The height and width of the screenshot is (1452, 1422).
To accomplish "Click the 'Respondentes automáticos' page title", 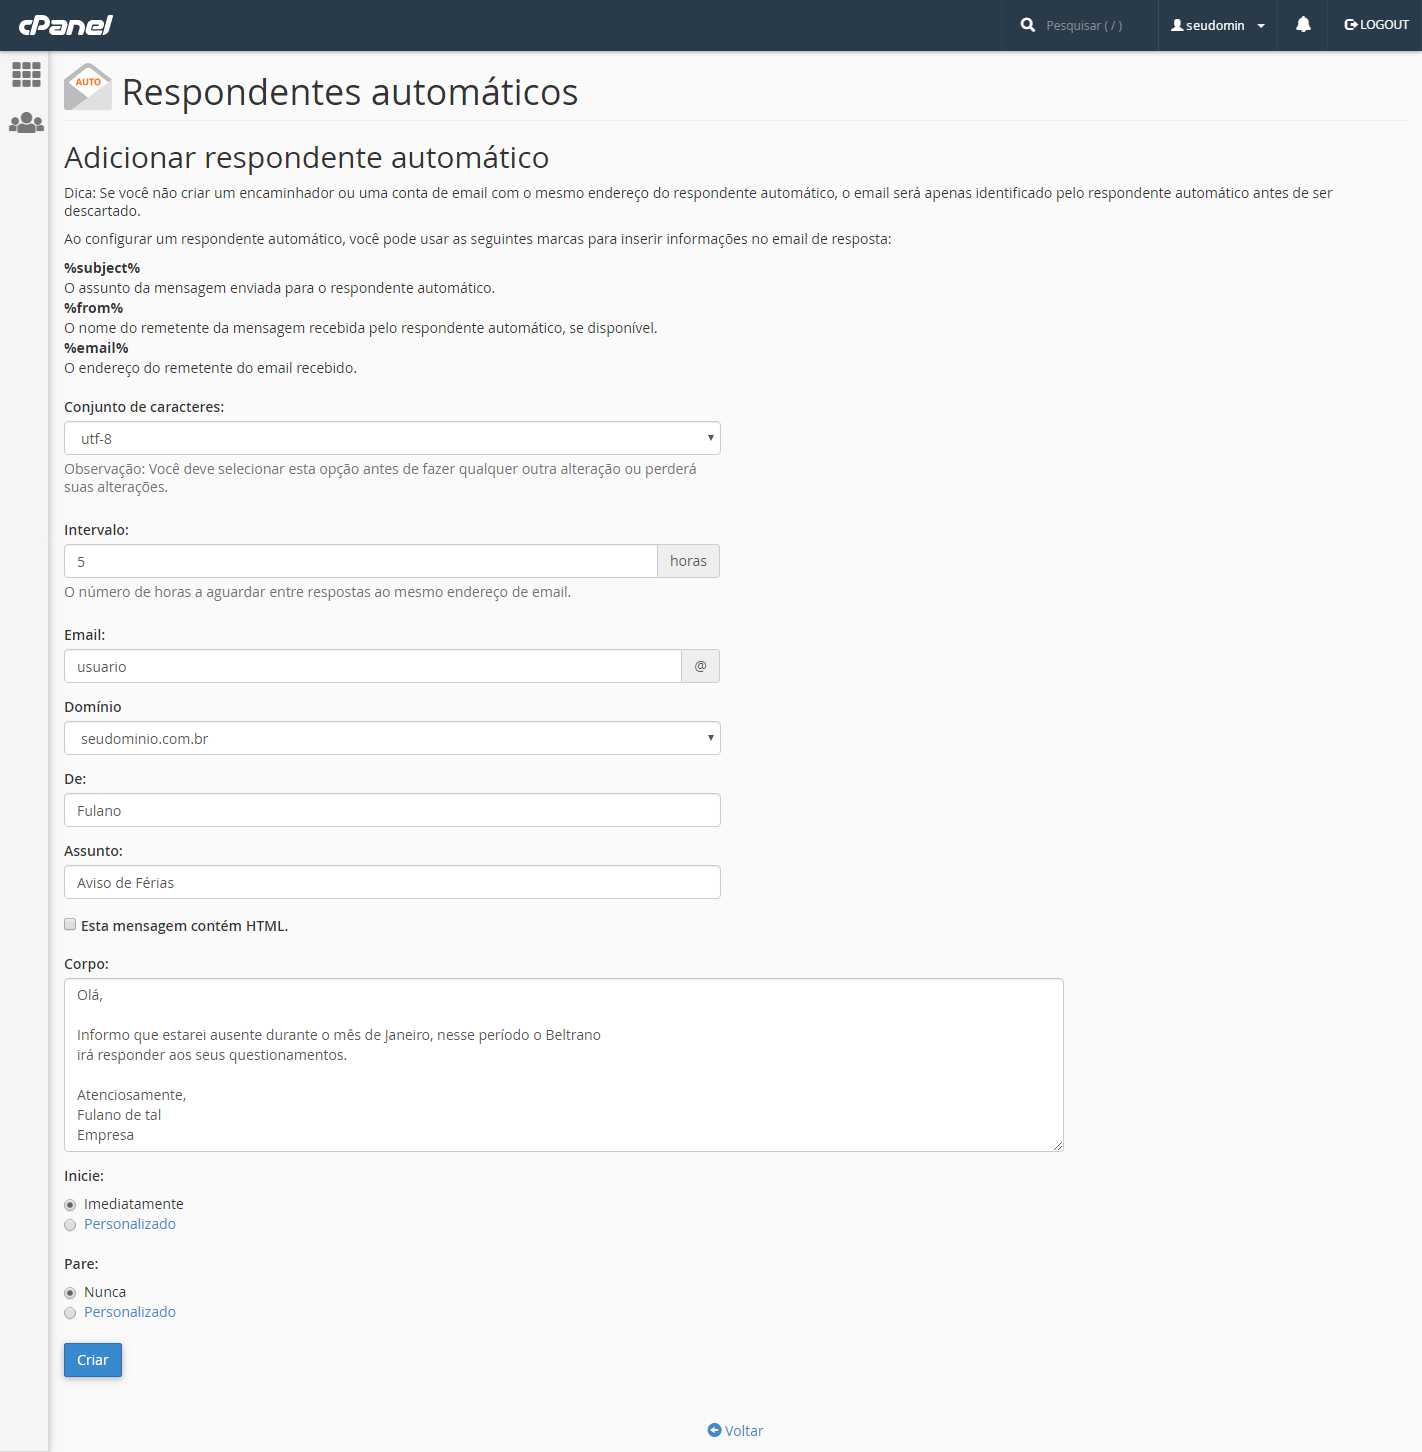I will [x=350, y=92].
